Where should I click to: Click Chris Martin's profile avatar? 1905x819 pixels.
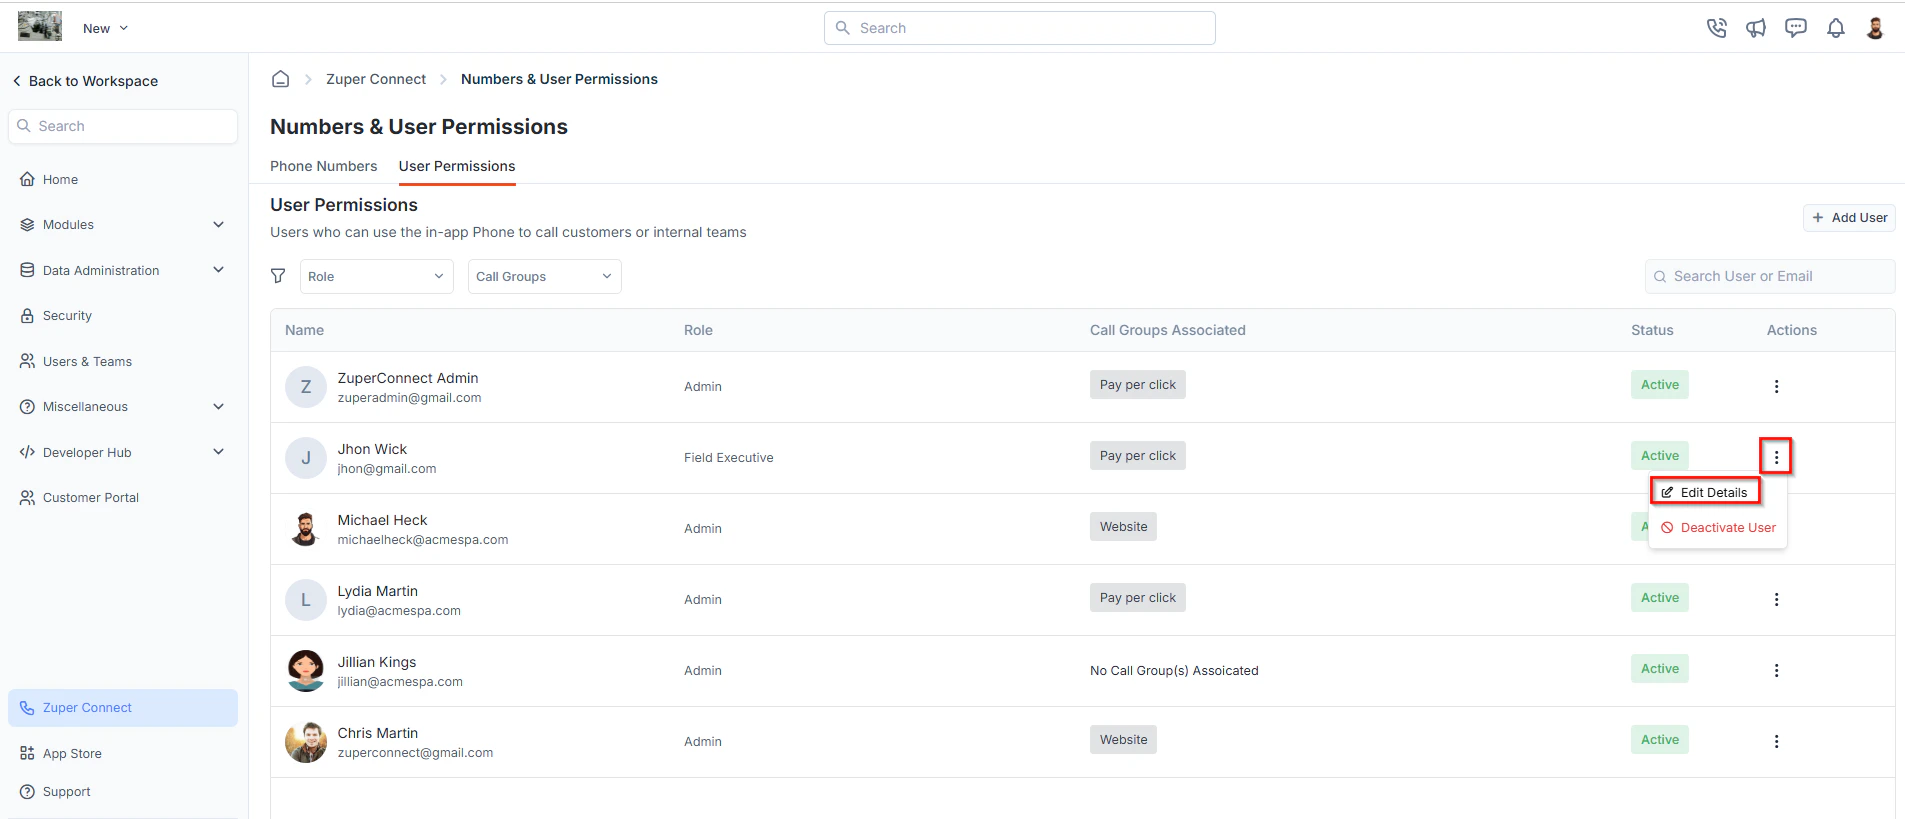306,742
